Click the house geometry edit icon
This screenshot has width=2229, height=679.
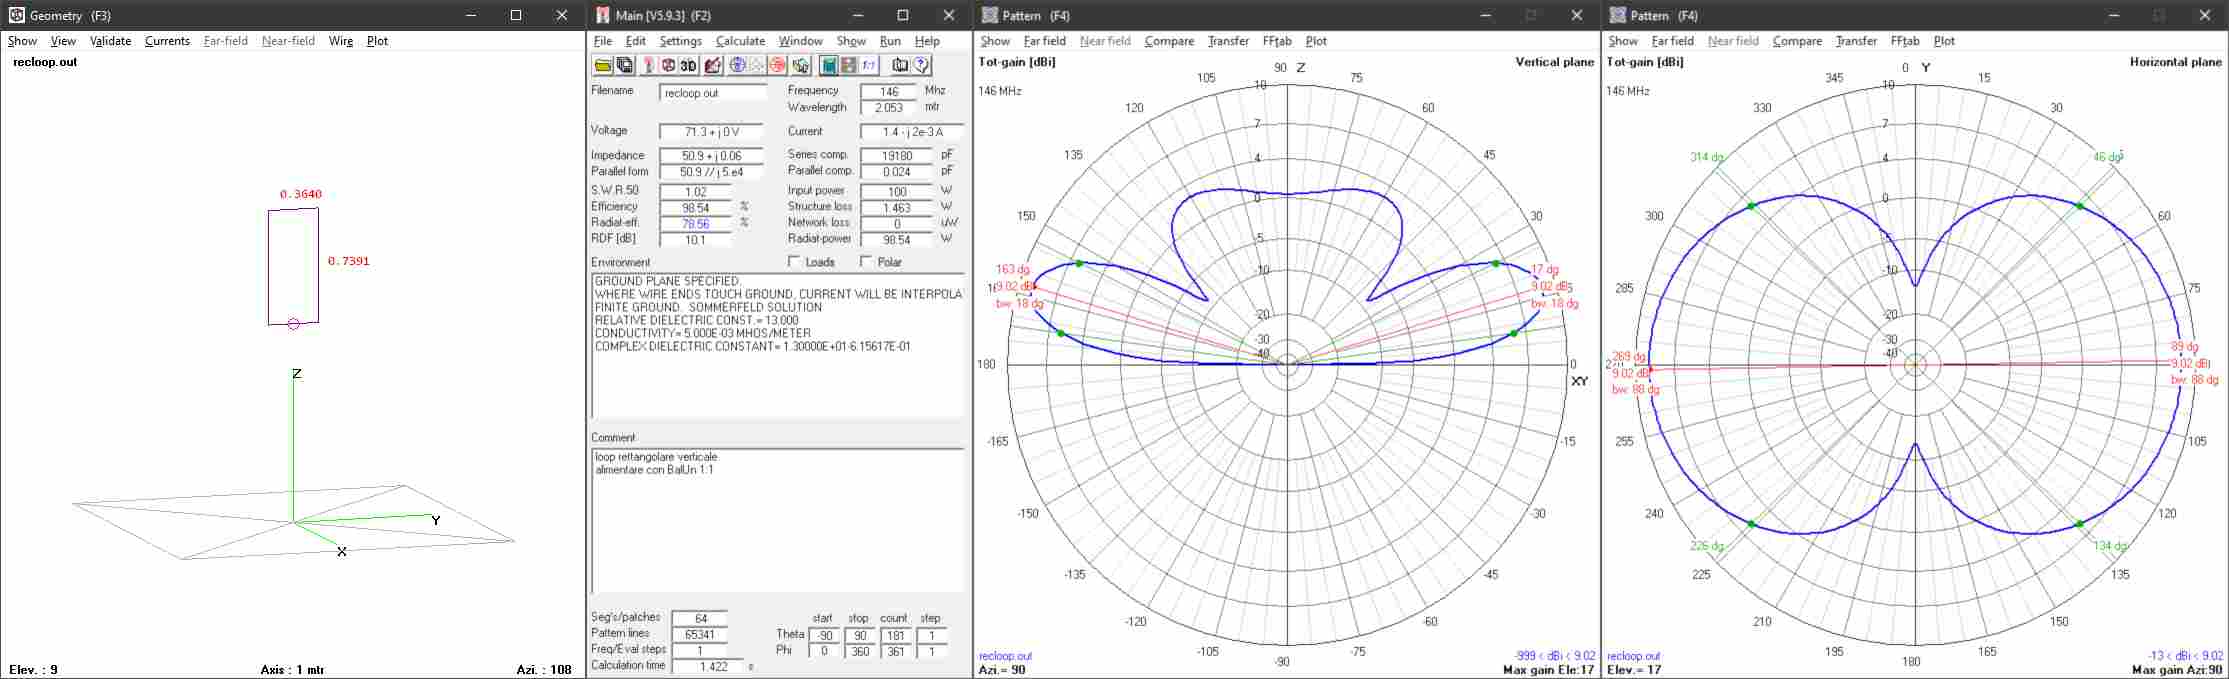tap(712, 66)
